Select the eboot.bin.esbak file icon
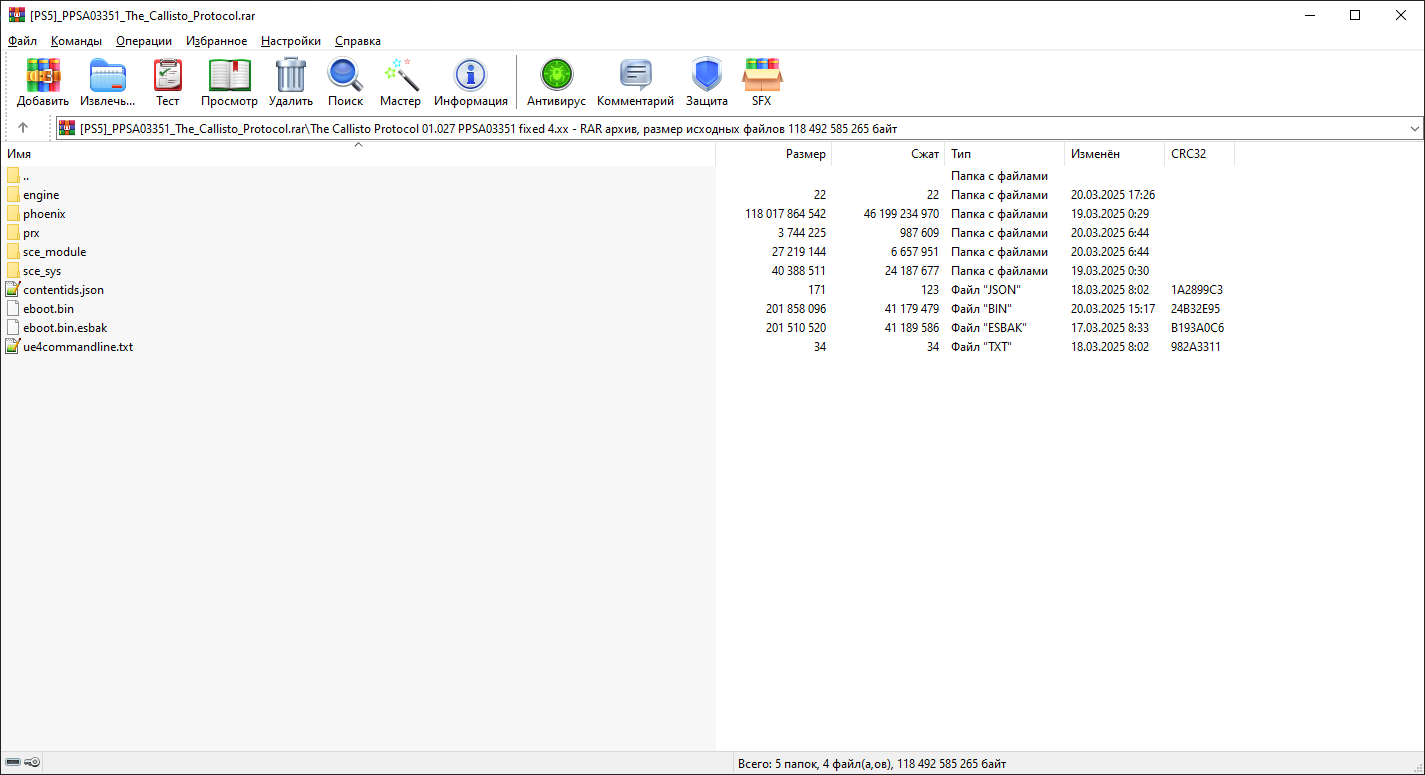This screenshot has height=775, width=1425. point(13,327)
